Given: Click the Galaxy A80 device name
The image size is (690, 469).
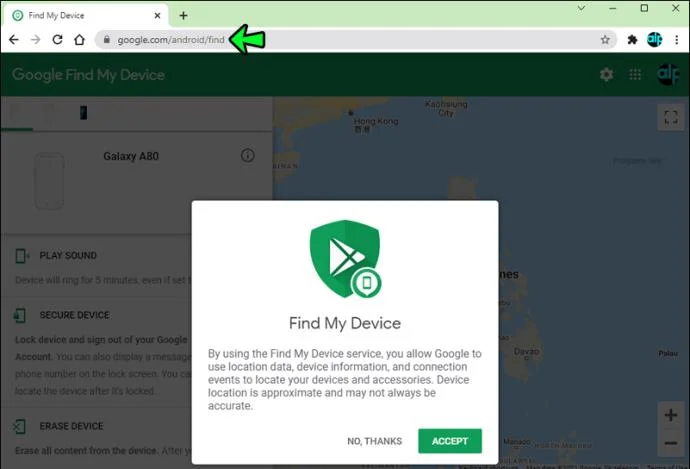Looking at the screenshot, I should coord(131,156).
